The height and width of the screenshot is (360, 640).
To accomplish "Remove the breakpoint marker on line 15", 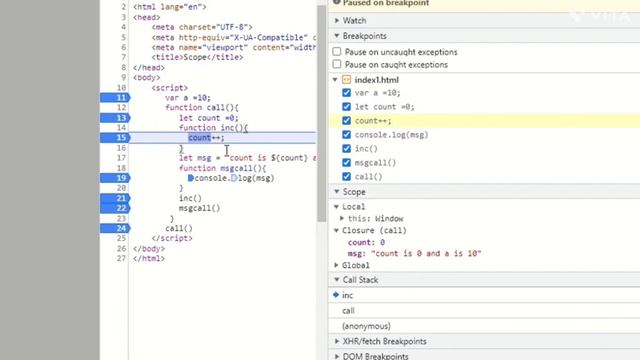I will (116, 138).
